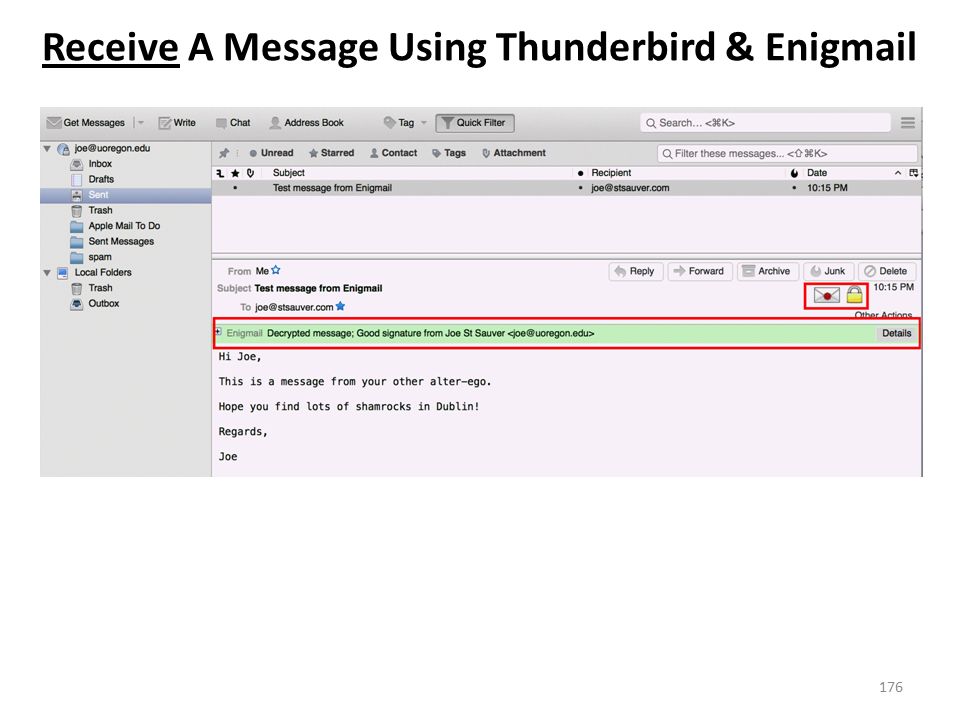Viewport: 960px width, 720px height.
Task: Sort messages by Date column
Action: pos(817,173)
